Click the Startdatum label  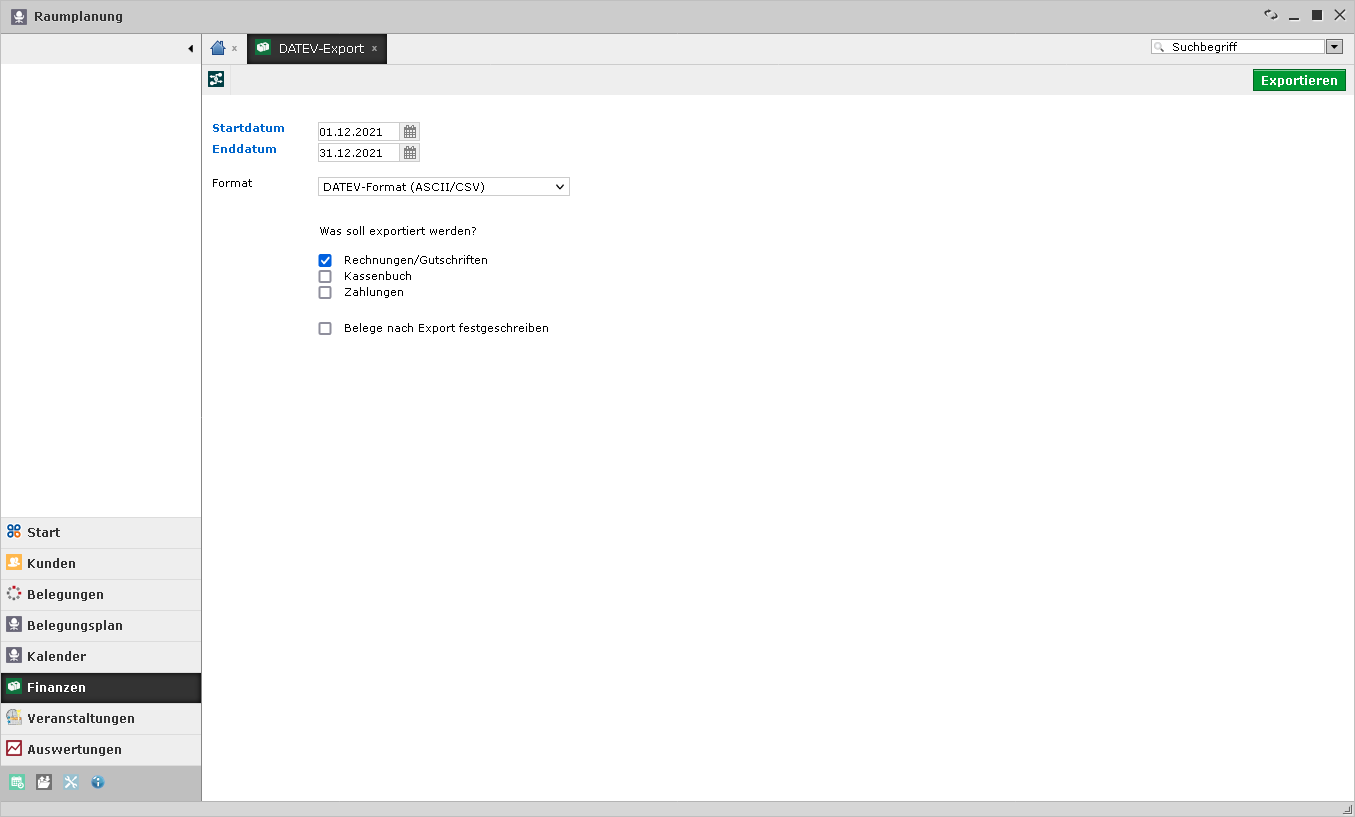click(248, 128)
